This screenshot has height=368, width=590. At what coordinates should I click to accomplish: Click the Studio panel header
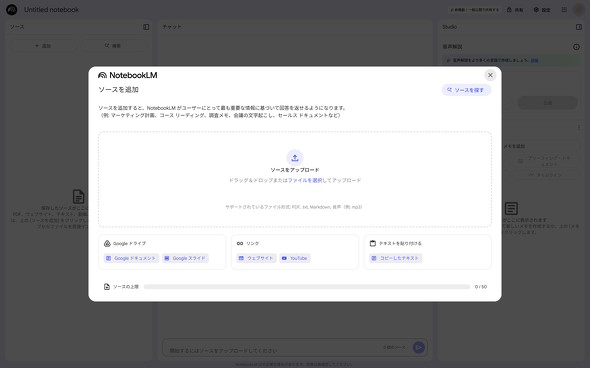point(450,27)
